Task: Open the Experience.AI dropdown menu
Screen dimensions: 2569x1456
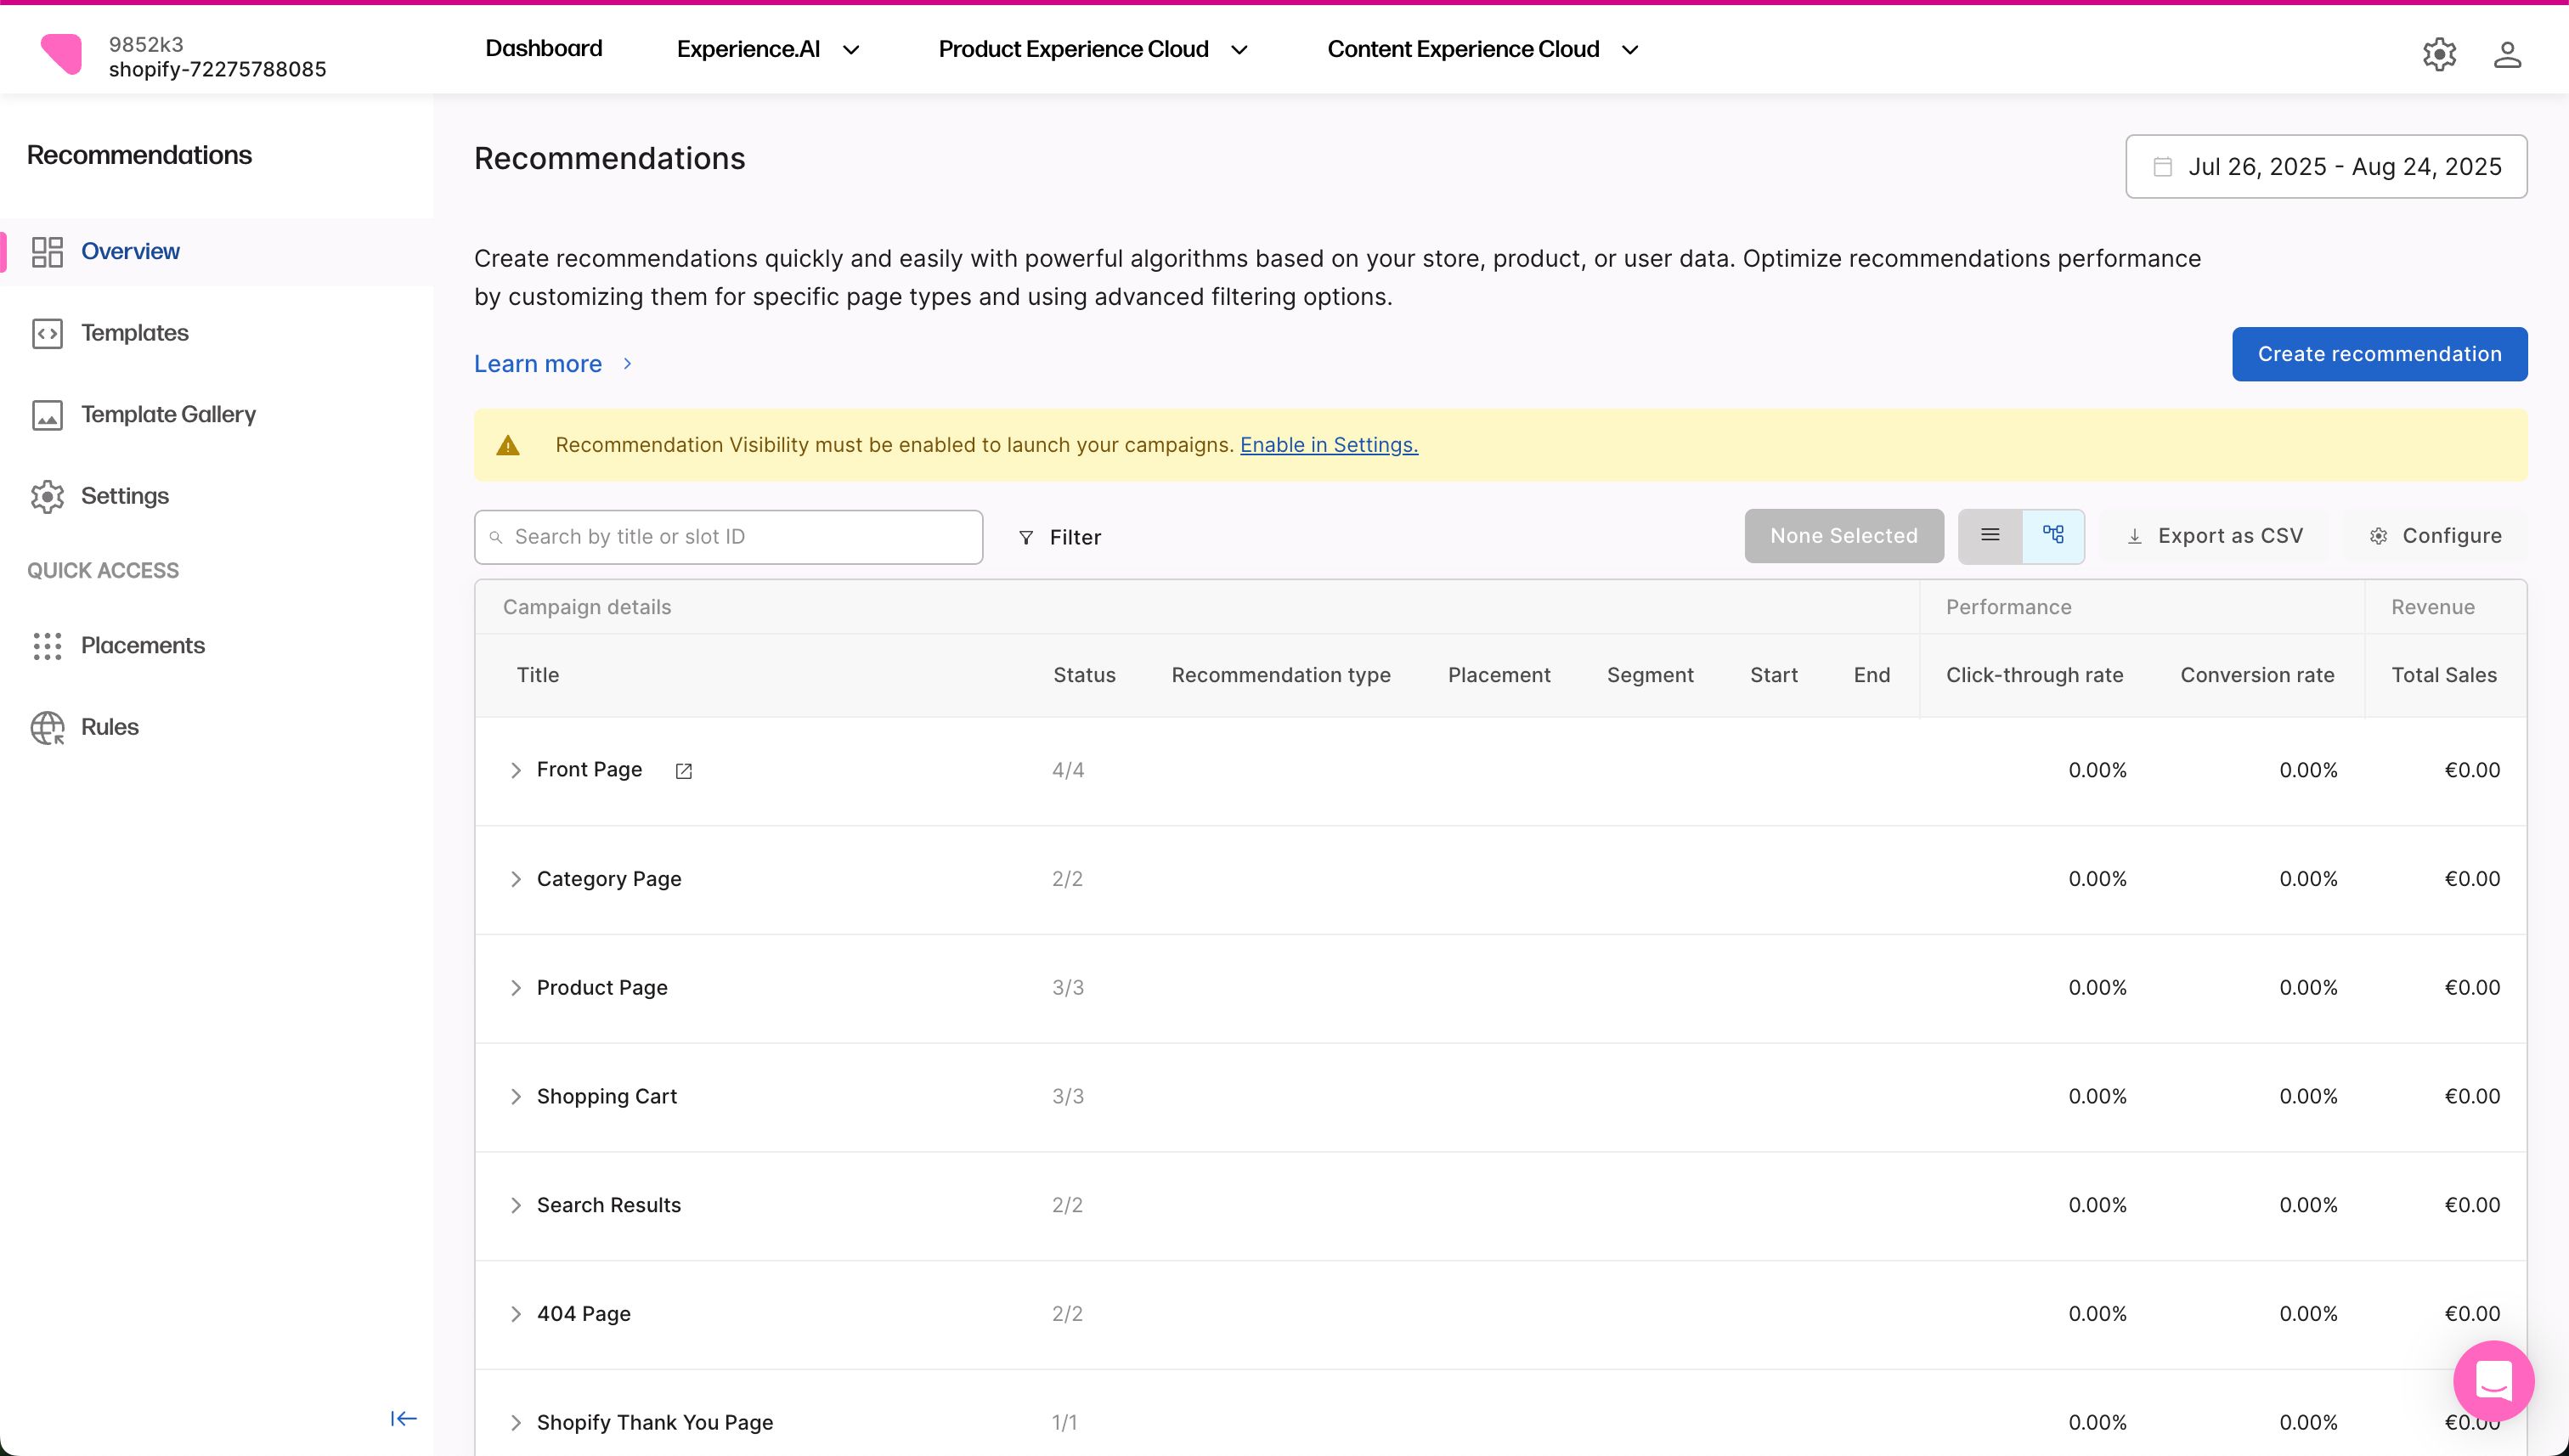Action: pyautogui.click(x=768, y=49)
